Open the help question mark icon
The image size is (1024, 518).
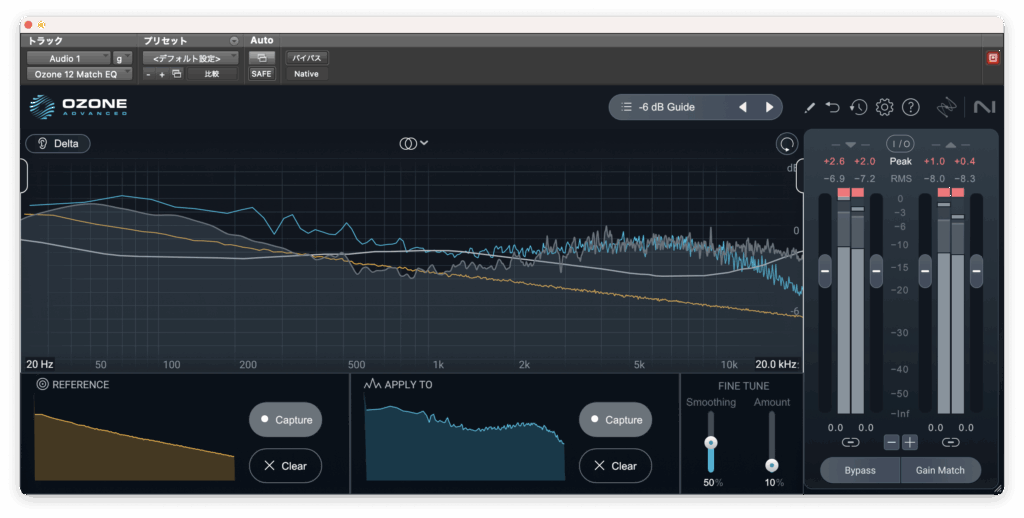(910, 107)
